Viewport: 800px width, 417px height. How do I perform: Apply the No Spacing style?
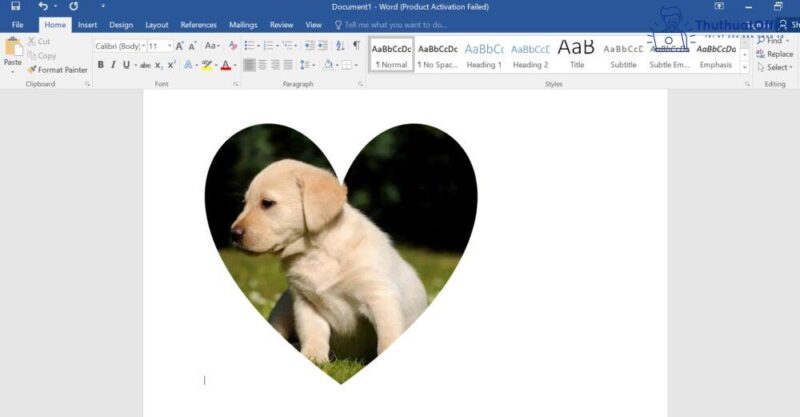pyautogui.click(x=438, y=55)
